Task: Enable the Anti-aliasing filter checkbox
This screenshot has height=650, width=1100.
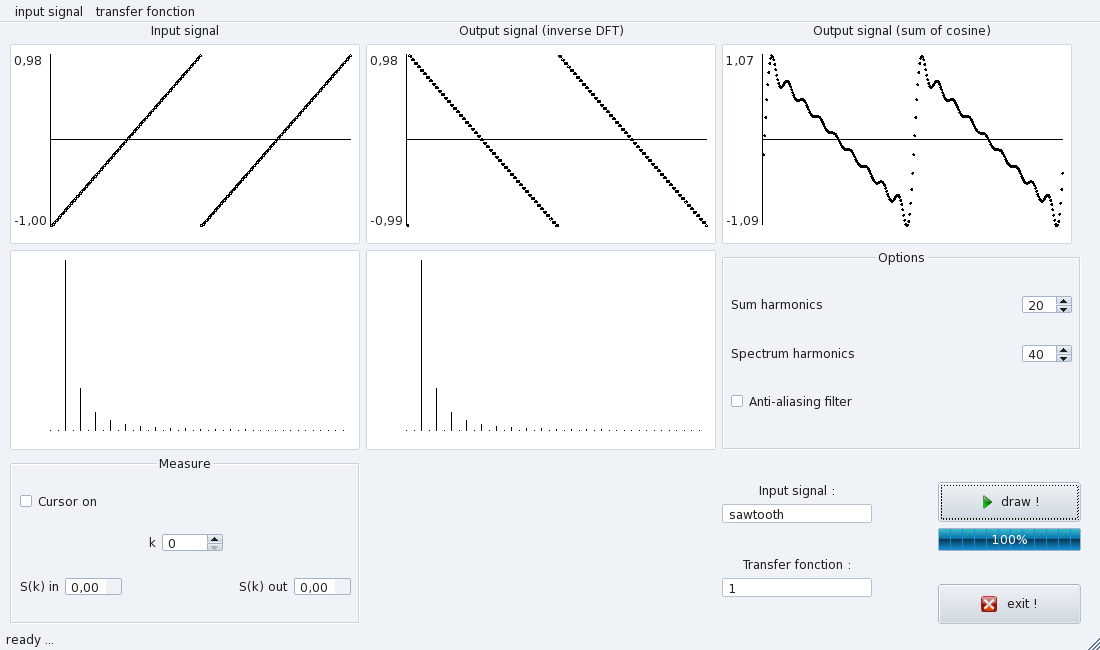Action: coord(738,402)
